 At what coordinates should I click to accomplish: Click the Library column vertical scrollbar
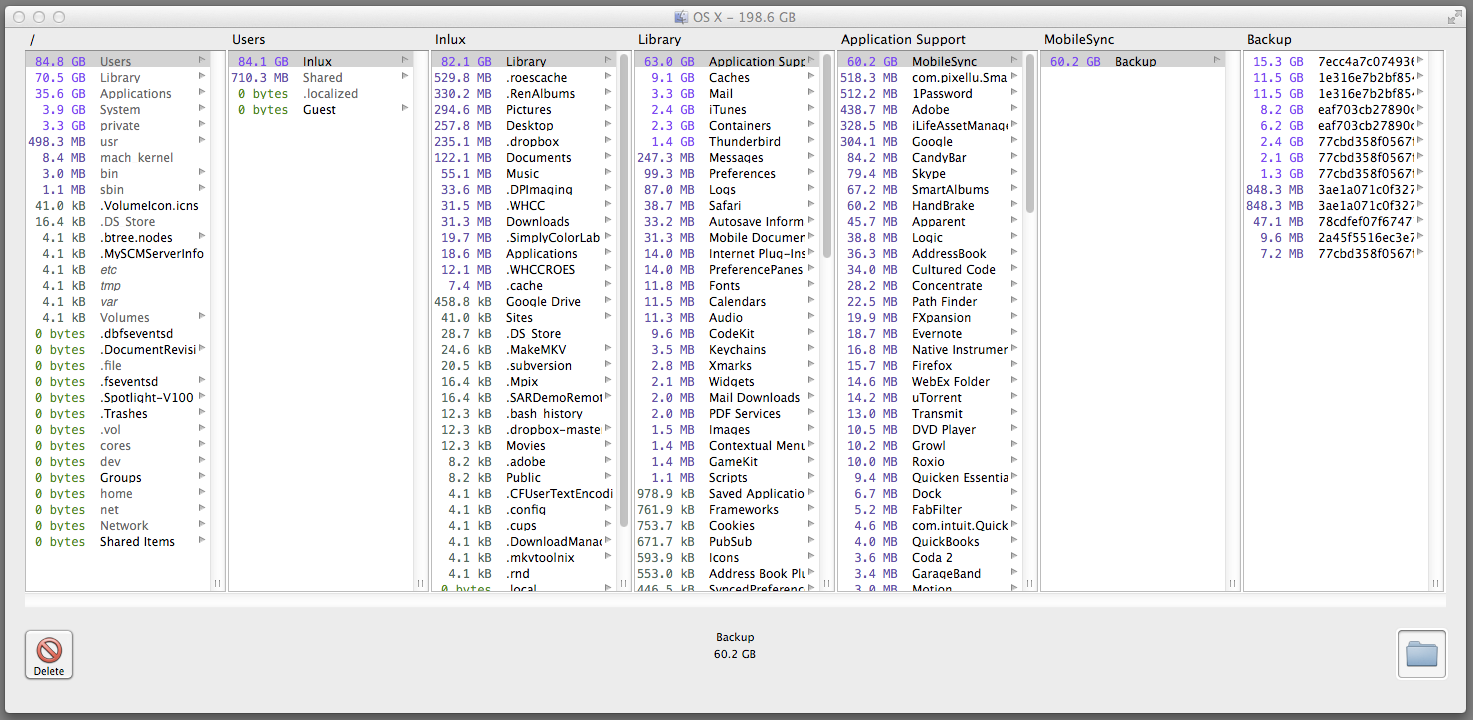click(x=827, y=155)
